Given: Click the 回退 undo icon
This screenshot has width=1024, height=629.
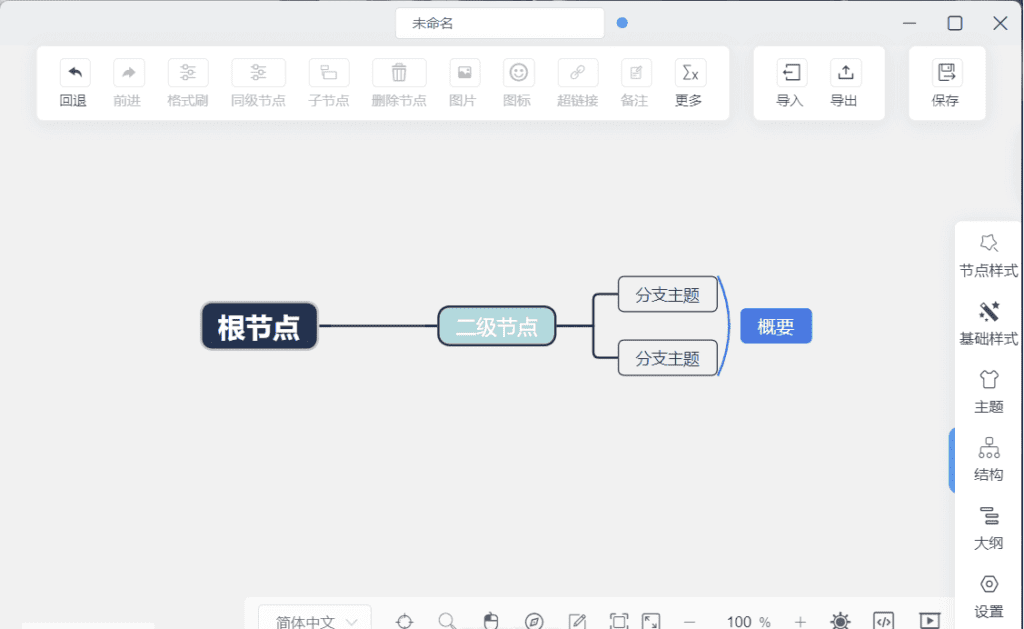Looking at the screenshot, I should tap(74, 73).
